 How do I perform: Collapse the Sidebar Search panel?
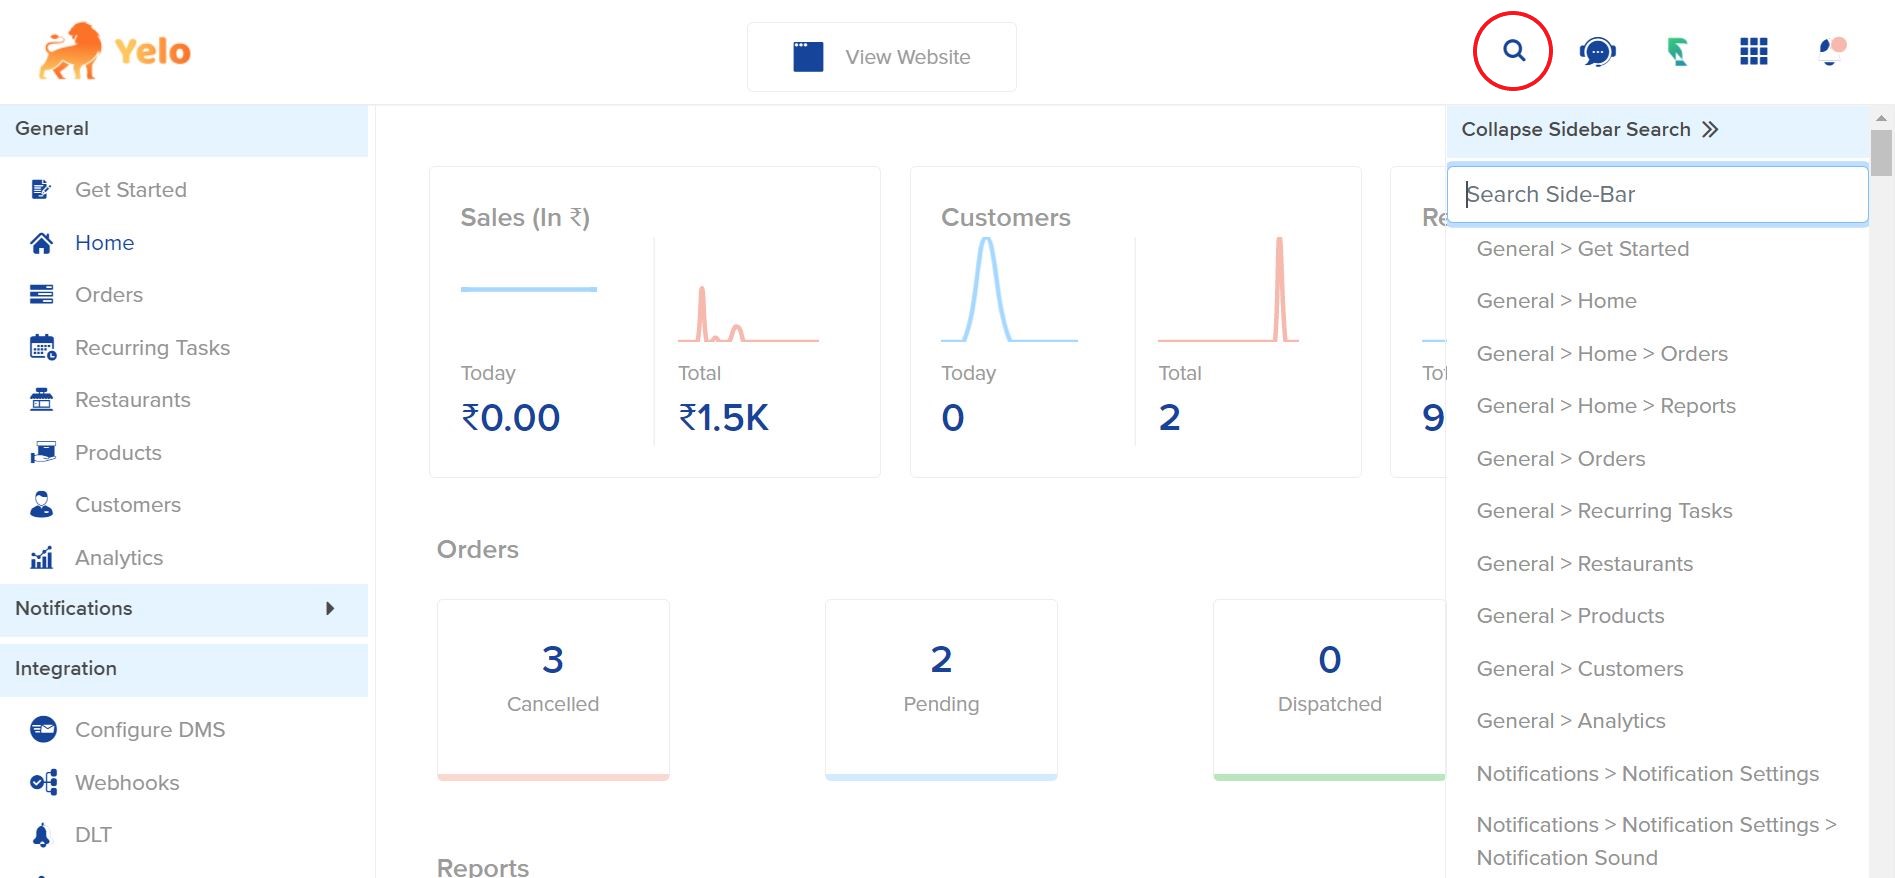1589,130
